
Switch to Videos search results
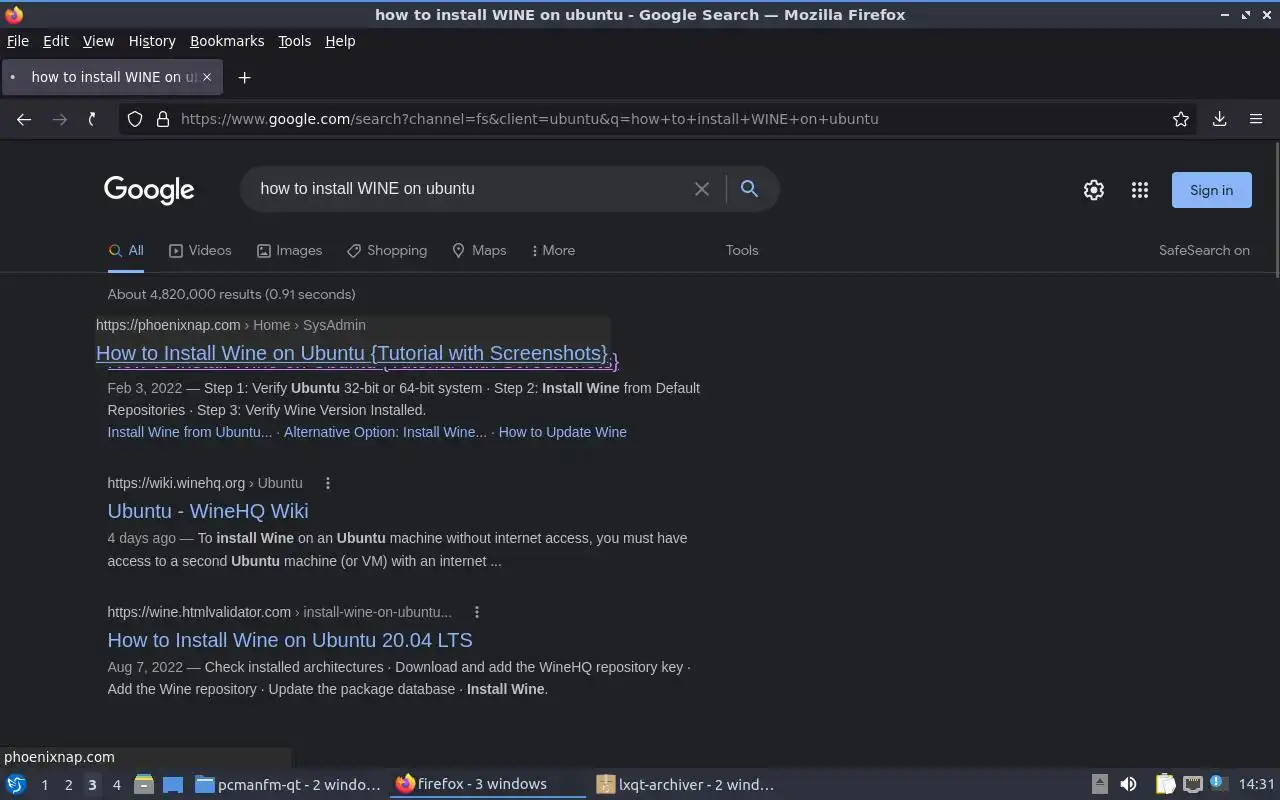click(x=200, y=251)
